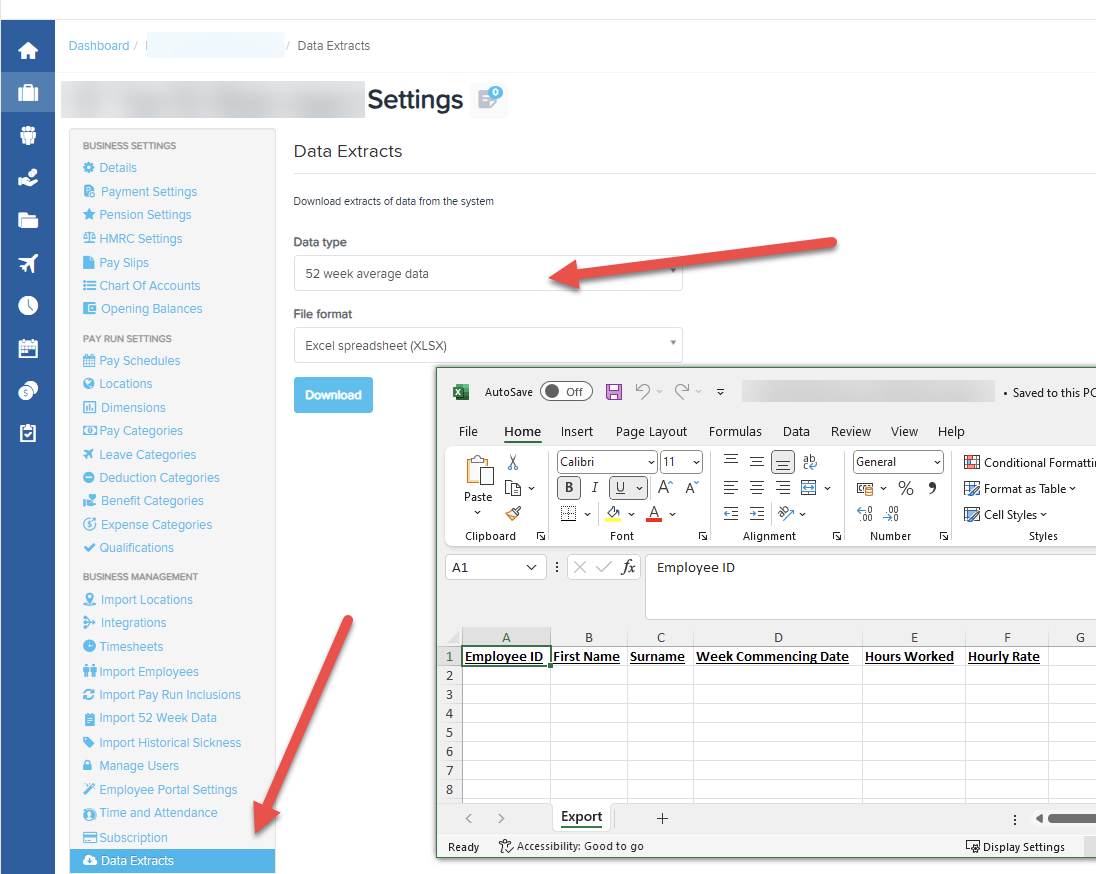The width and height of the screenshot is (1096, 874).
Task: Click the percent style icon
Action: click(x=906, y=488)
